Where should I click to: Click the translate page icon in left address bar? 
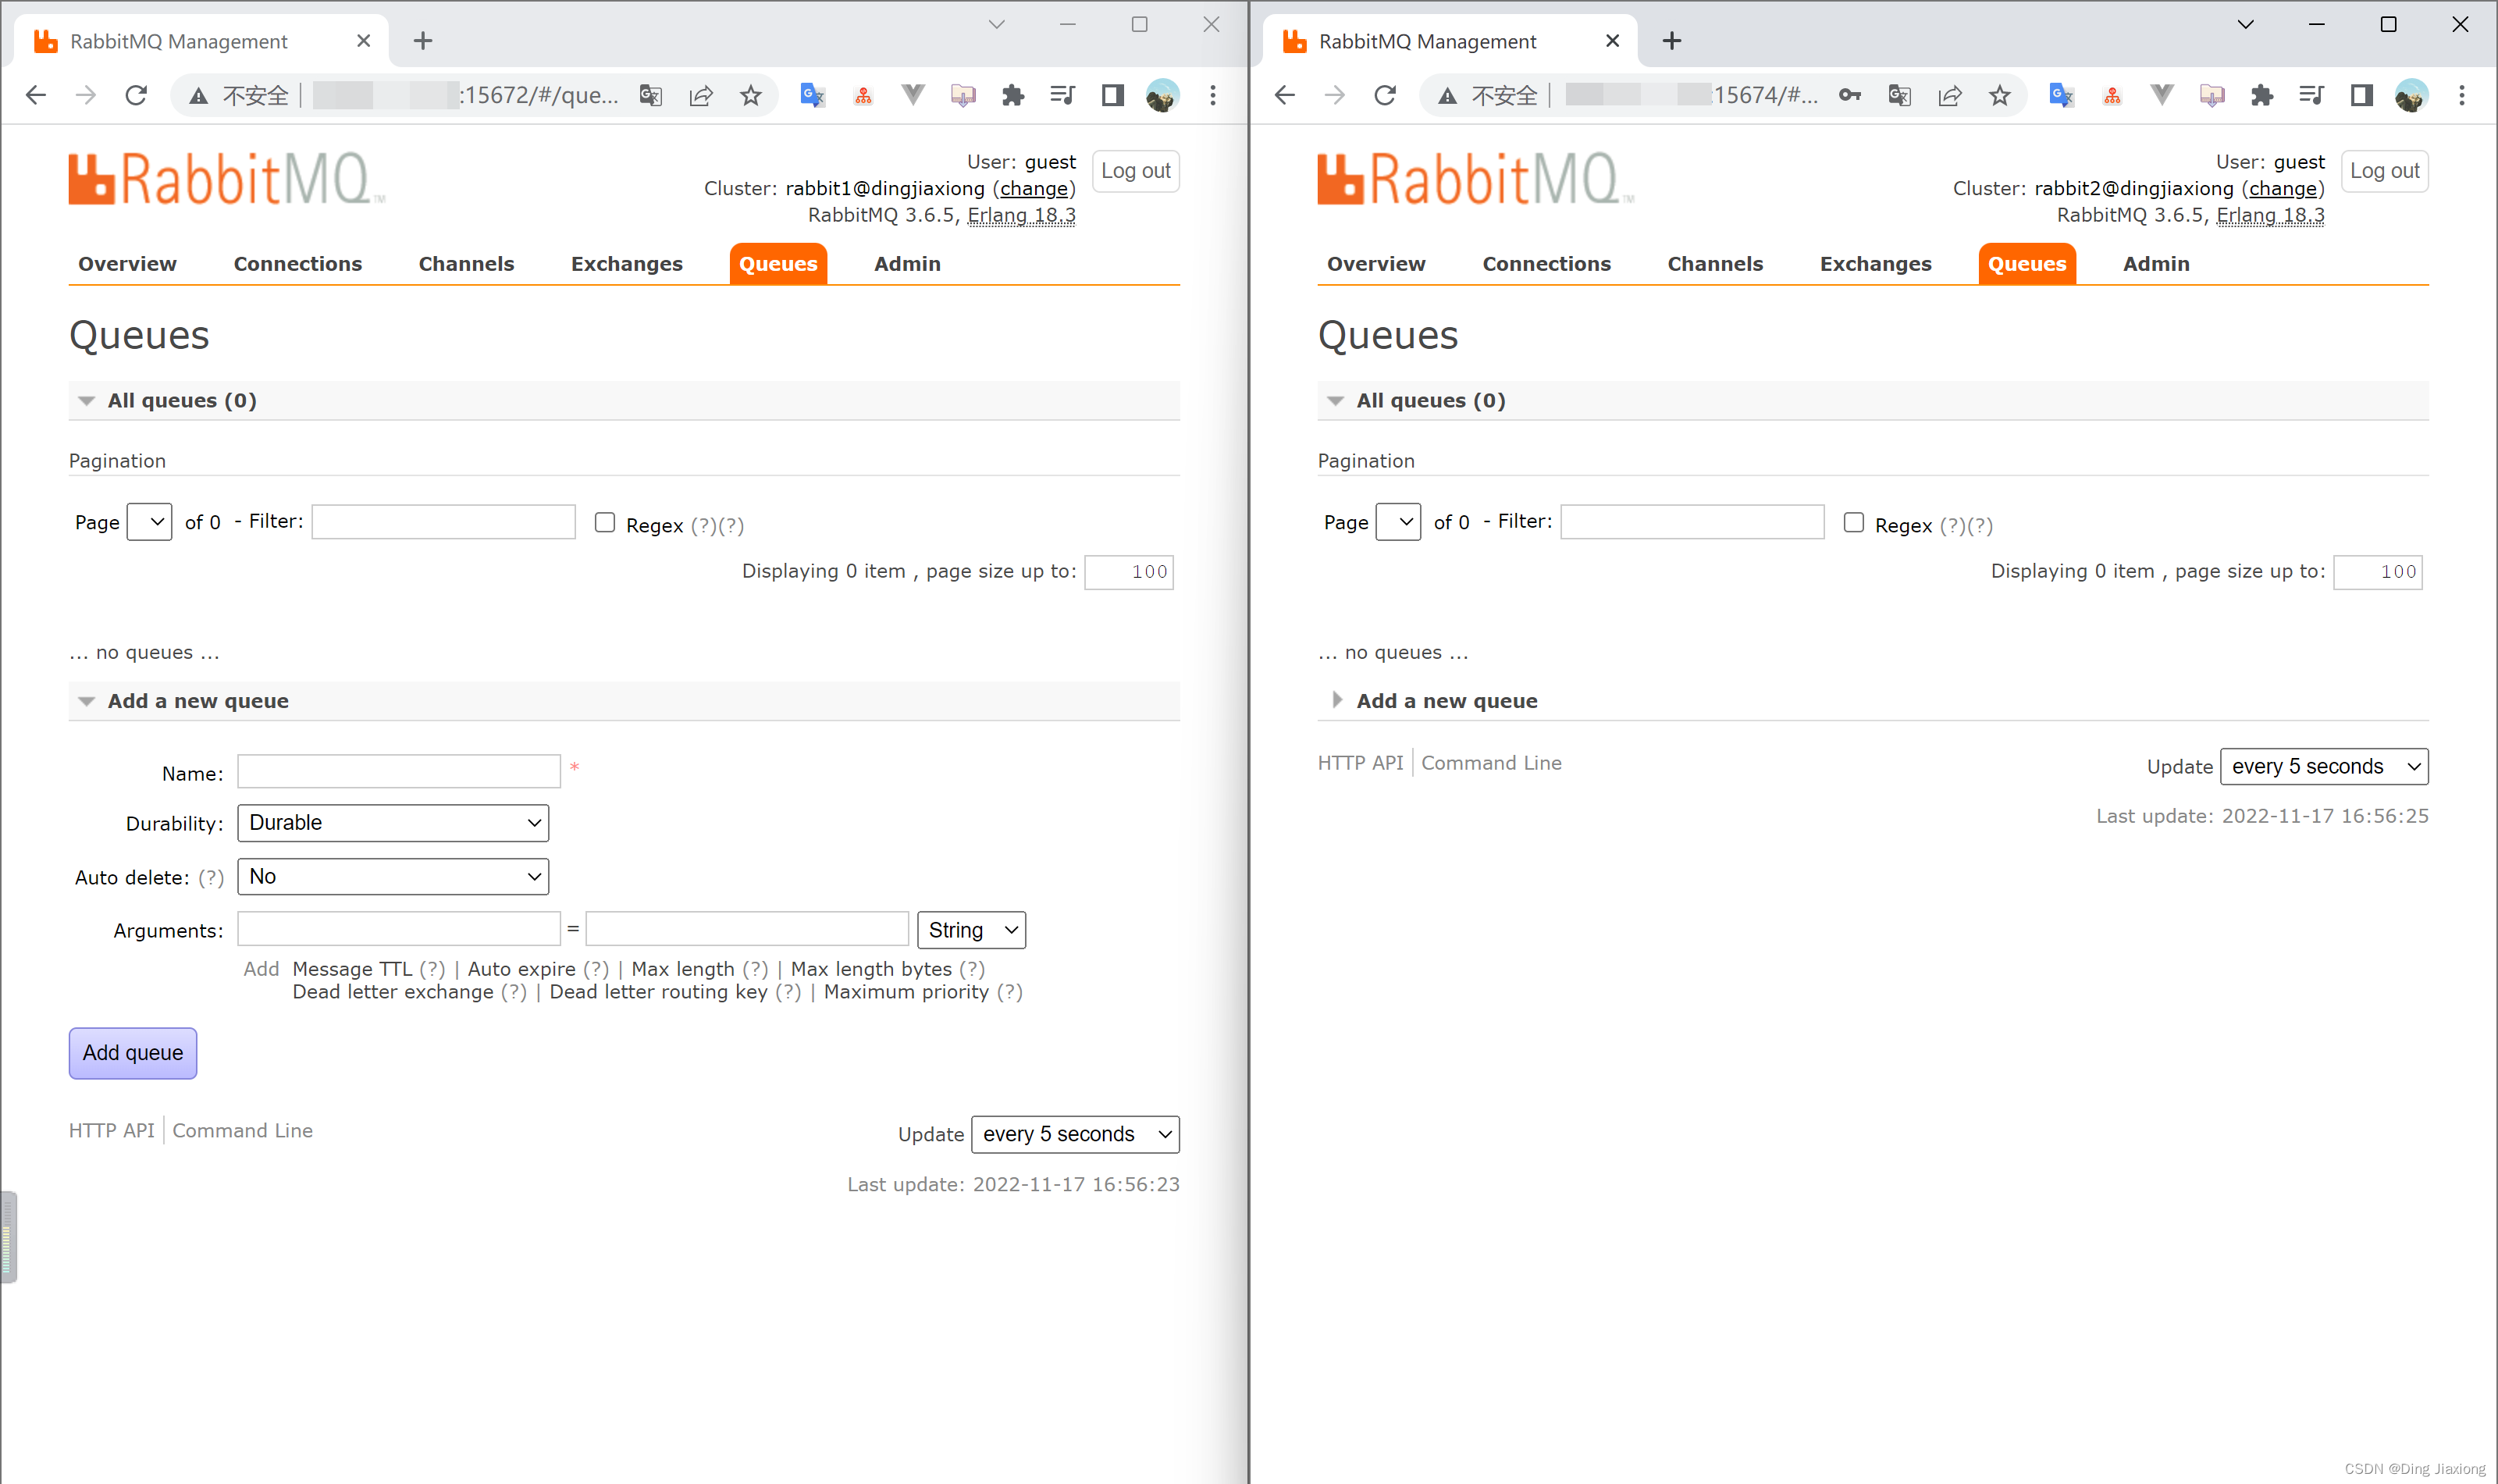651,95
